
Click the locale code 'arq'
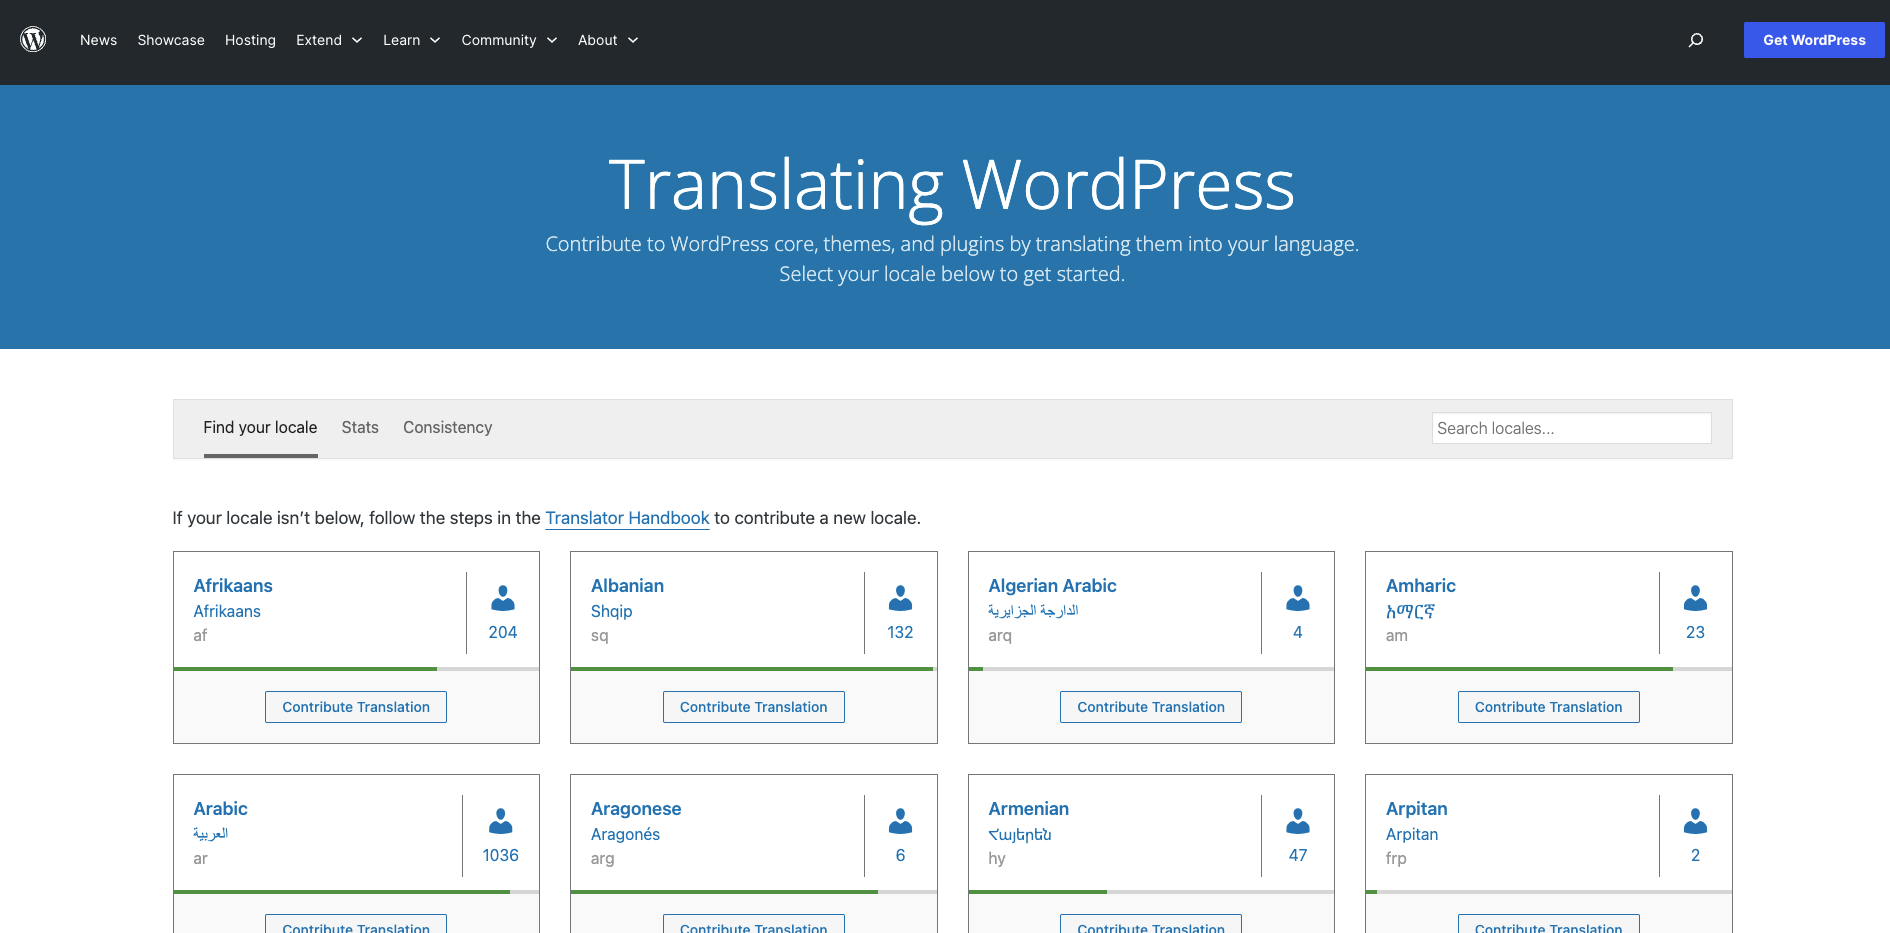click(x=1000, y=636)
